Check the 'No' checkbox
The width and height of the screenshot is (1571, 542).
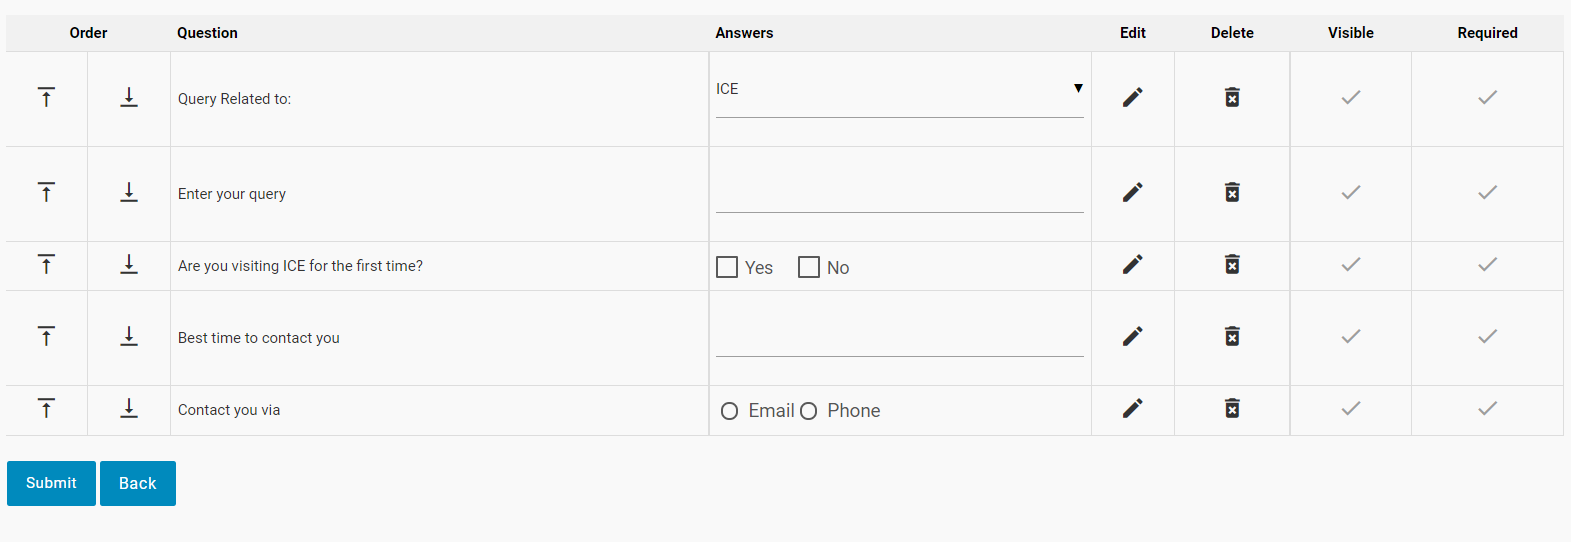click(x=809, y=267)
